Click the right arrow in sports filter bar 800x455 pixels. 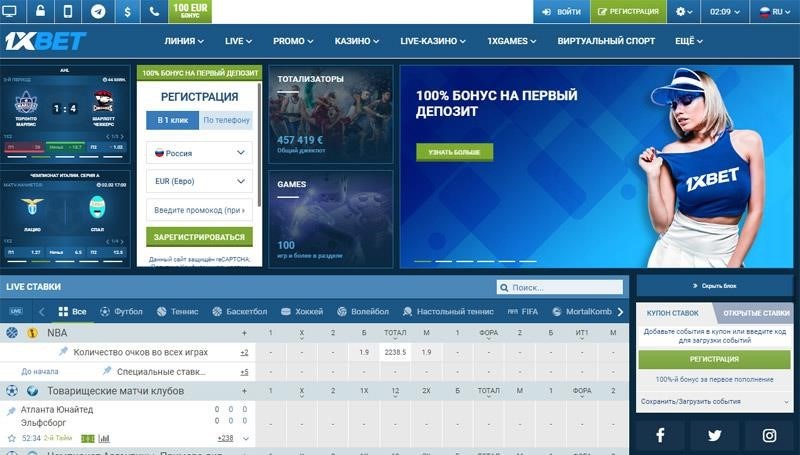point(620,312)
